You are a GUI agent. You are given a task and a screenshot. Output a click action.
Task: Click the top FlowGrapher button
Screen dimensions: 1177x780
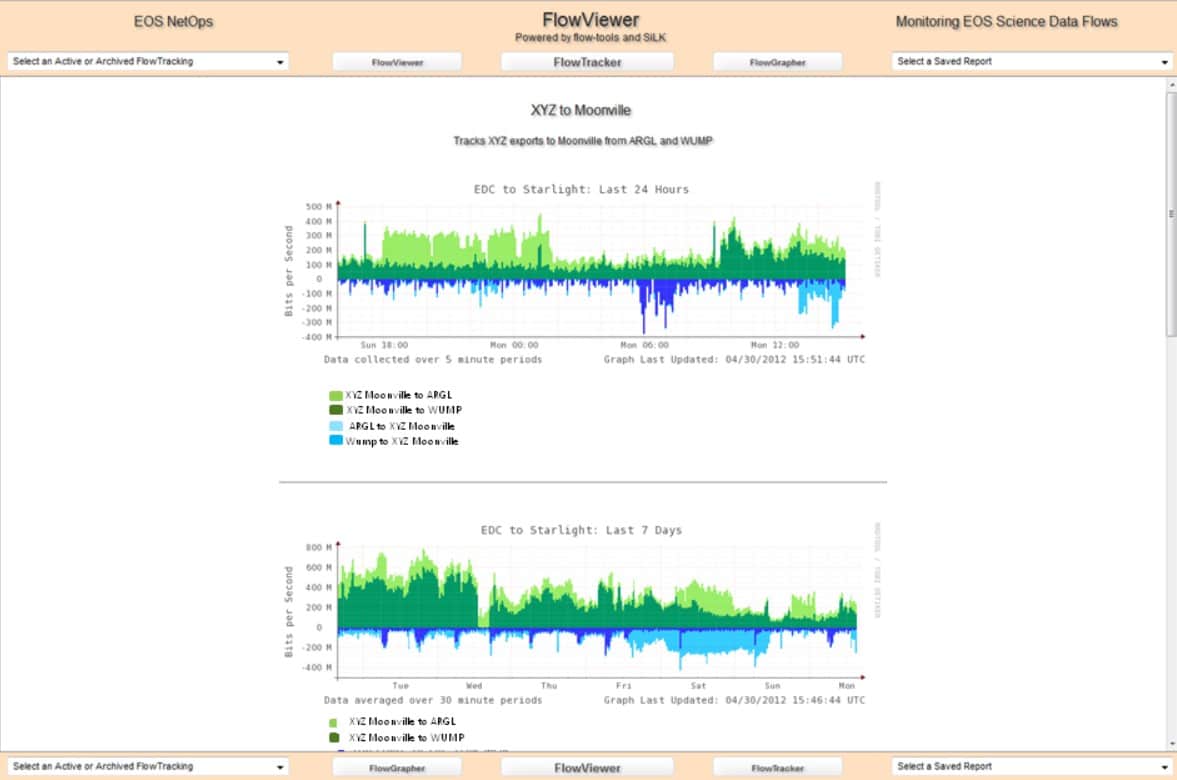click(777, 62)
